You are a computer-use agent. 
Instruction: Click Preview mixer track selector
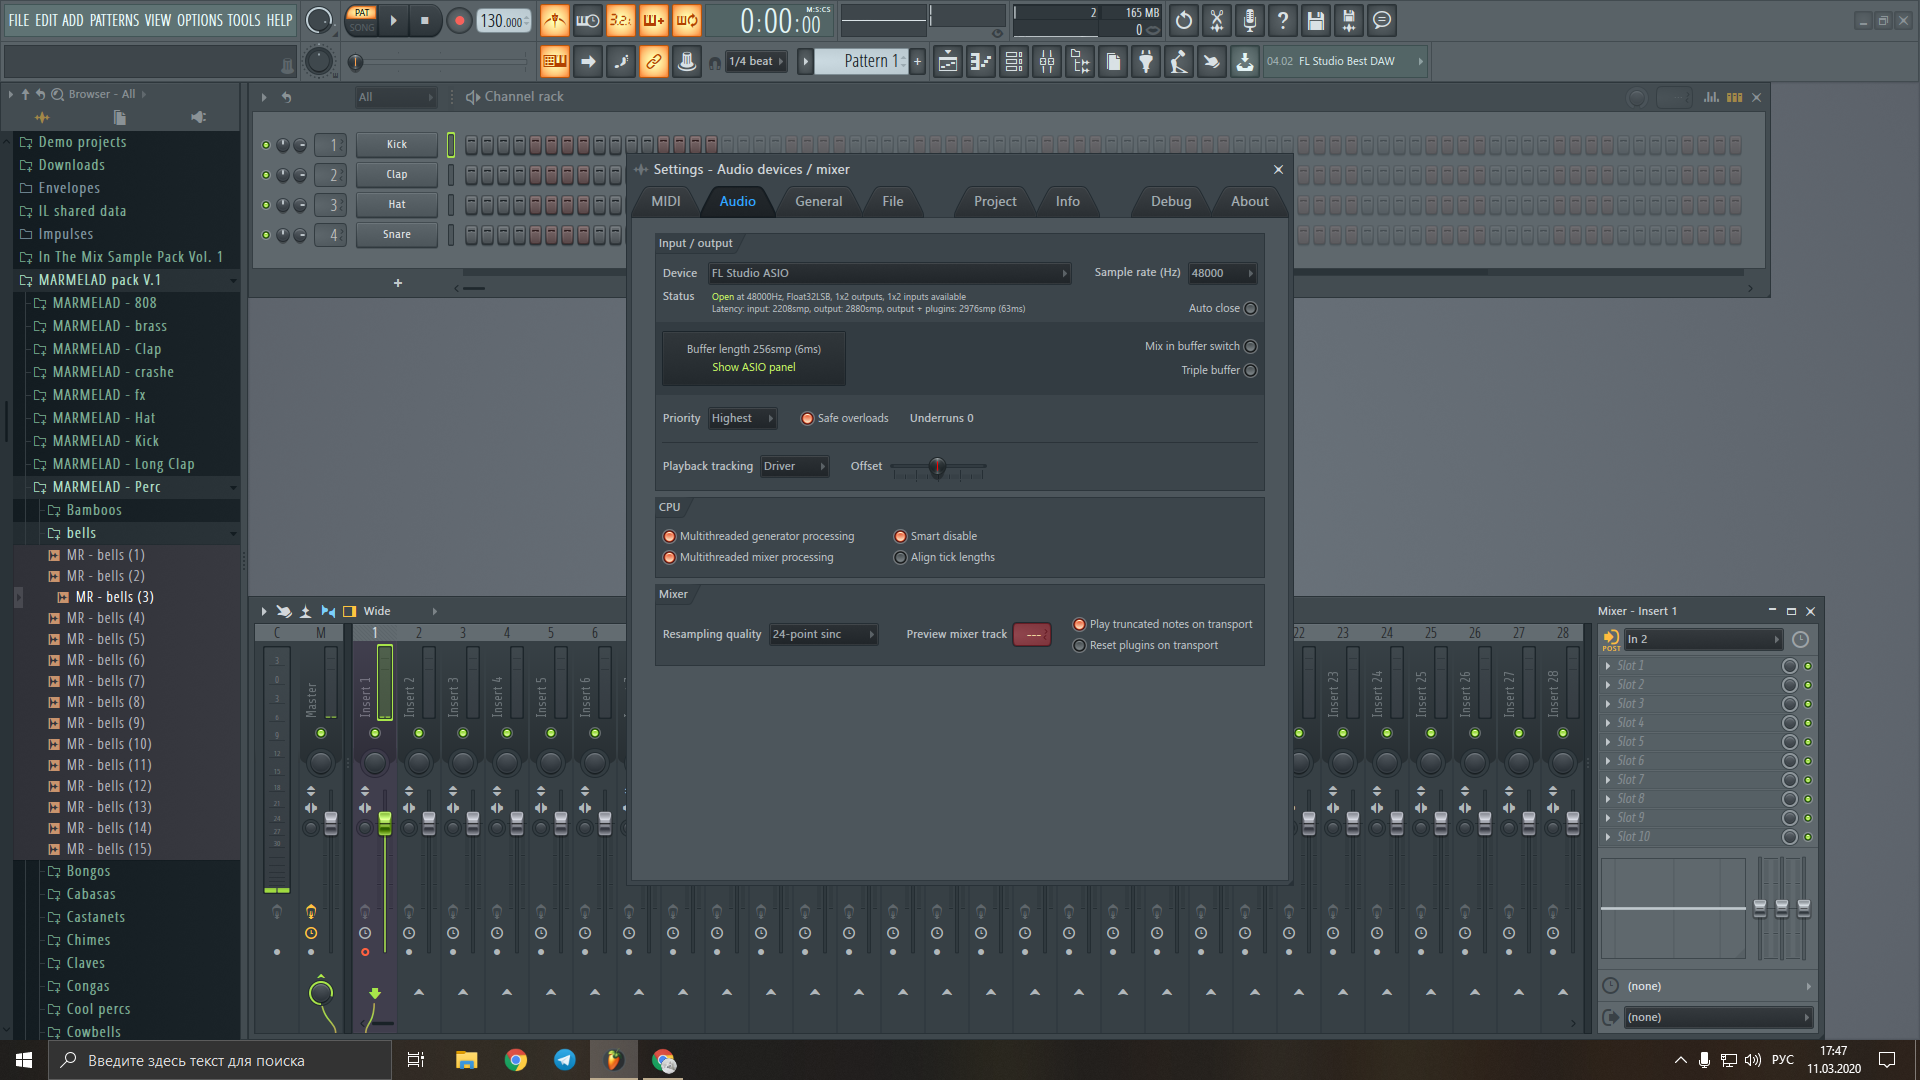pos(1032,635)
